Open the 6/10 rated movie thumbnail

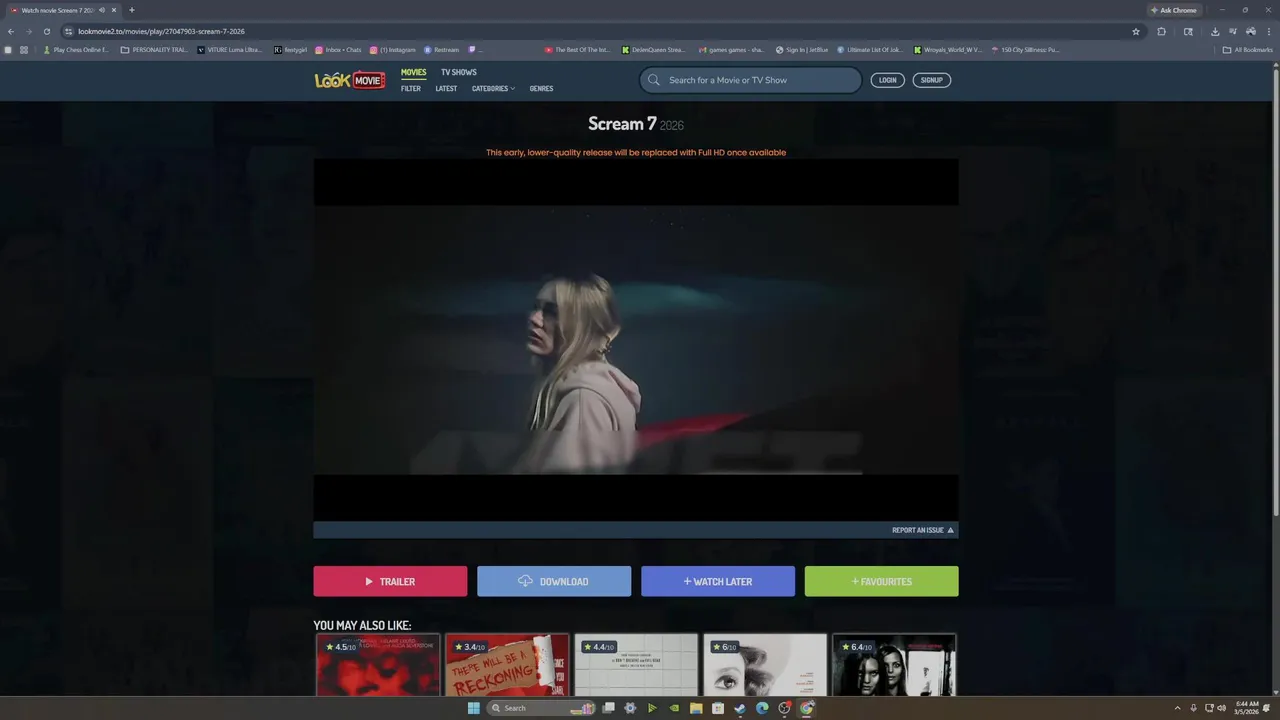click(765, 665)
